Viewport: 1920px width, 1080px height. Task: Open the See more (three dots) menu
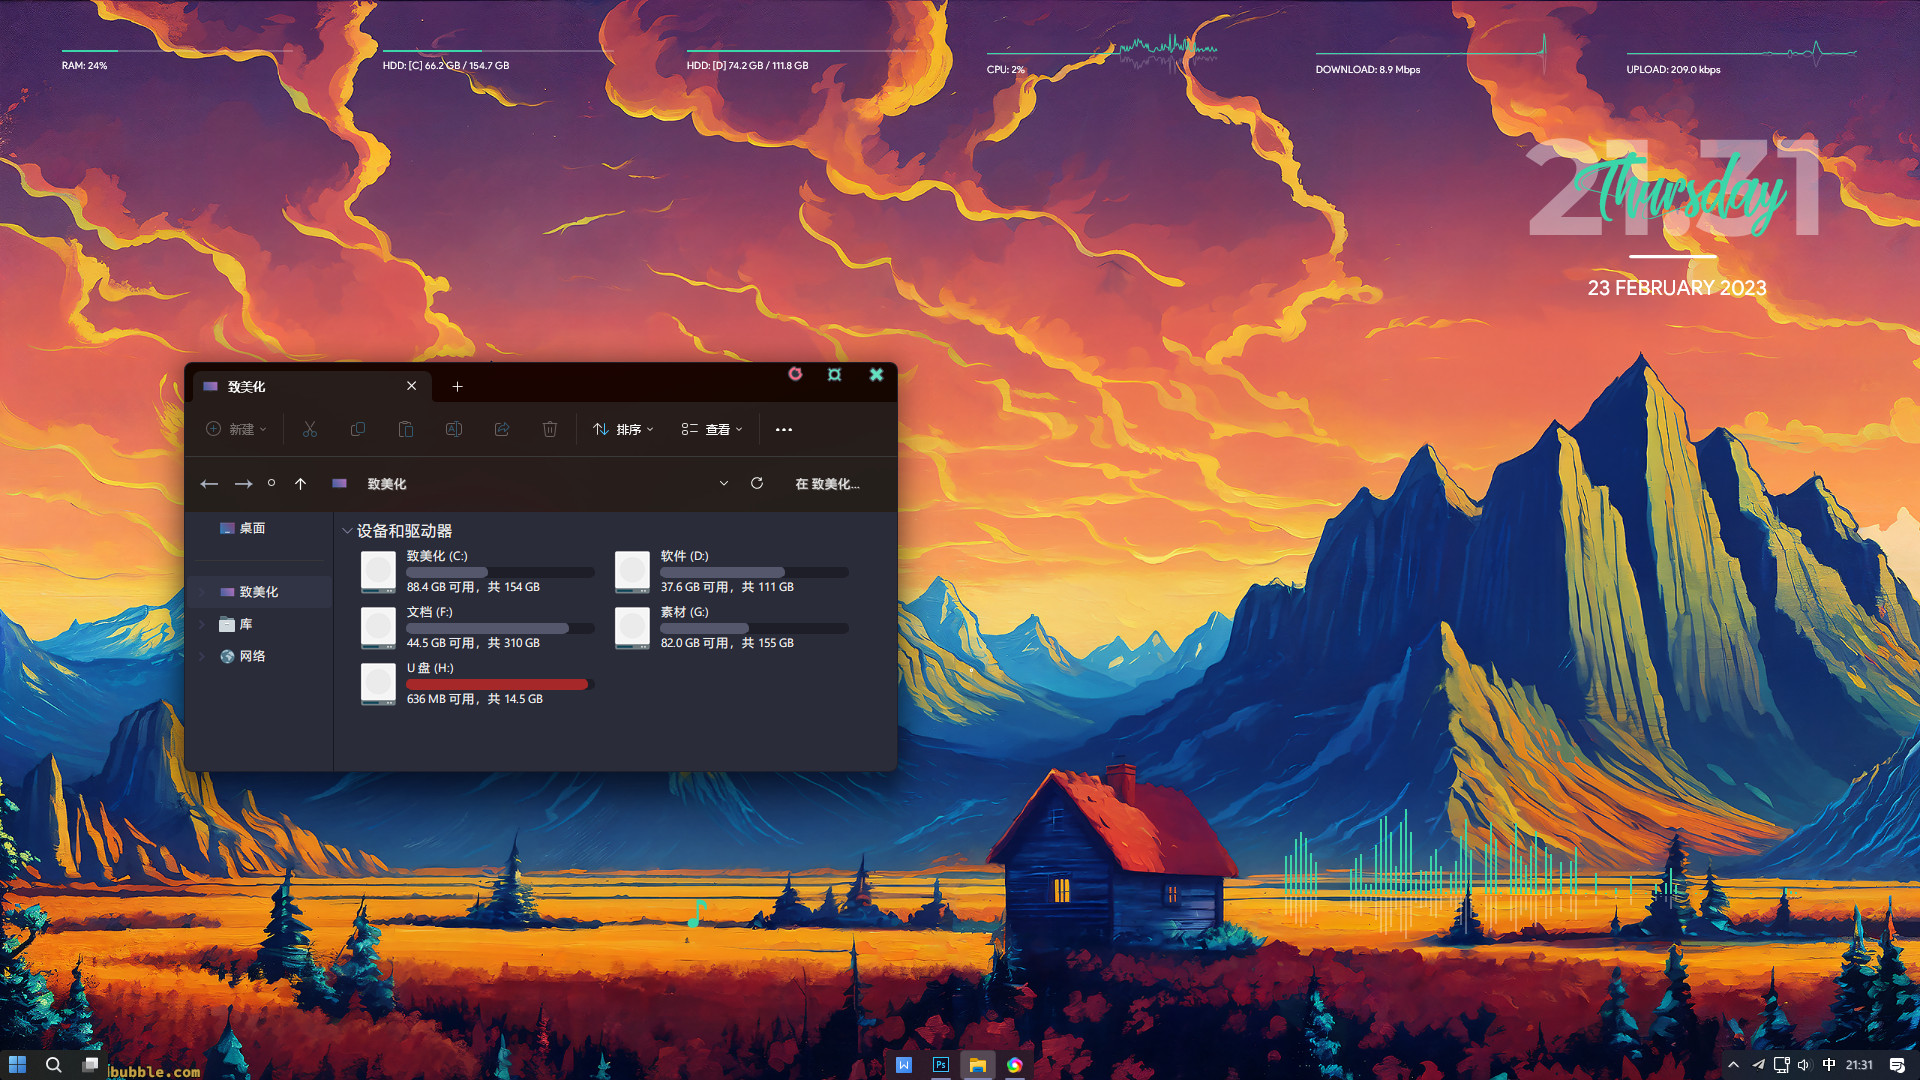pos(784,429)
